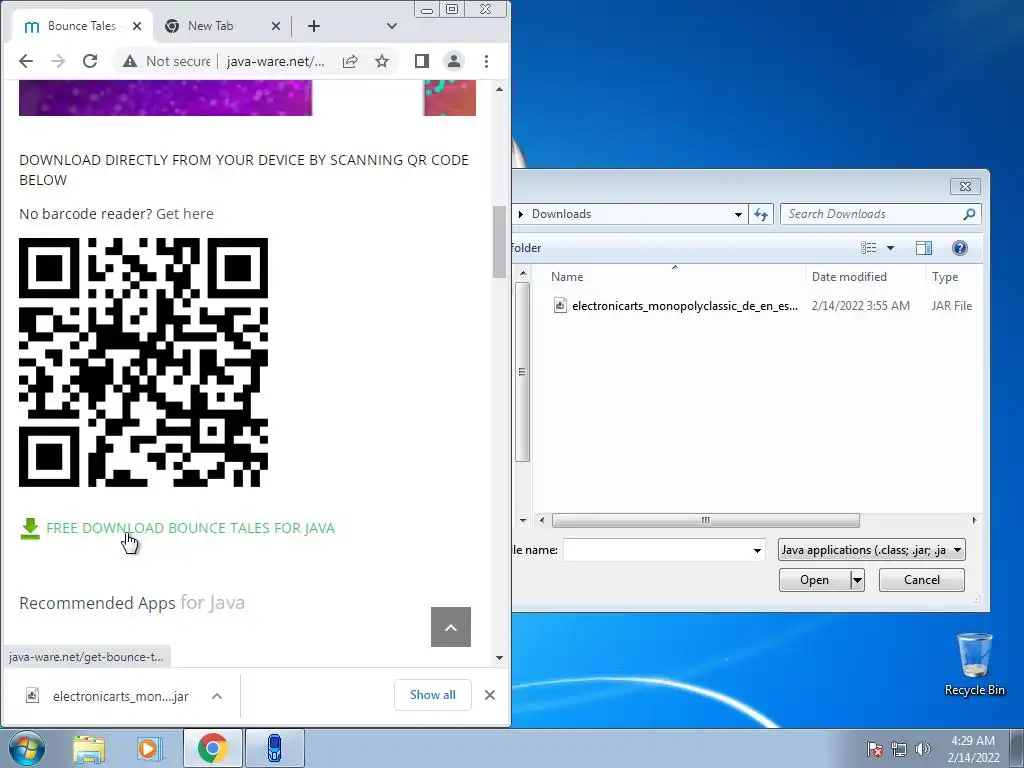
Task: Switch to the Bounce Tales tab
Action: coord(82,26)
